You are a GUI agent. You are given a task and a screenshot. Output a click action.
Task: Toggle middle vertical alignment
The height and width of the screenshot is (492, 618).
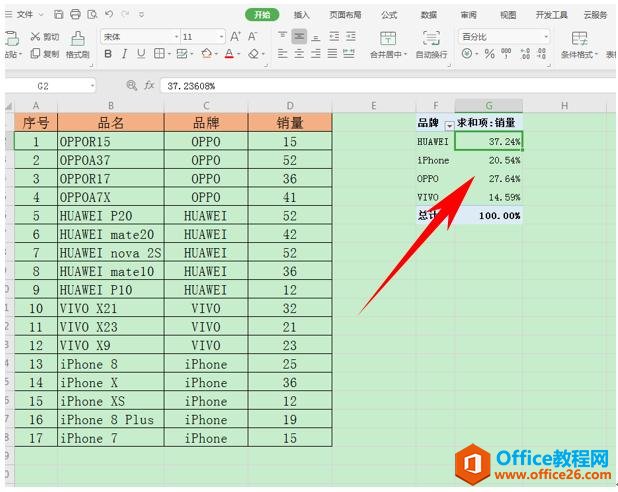tap(299, 37)
